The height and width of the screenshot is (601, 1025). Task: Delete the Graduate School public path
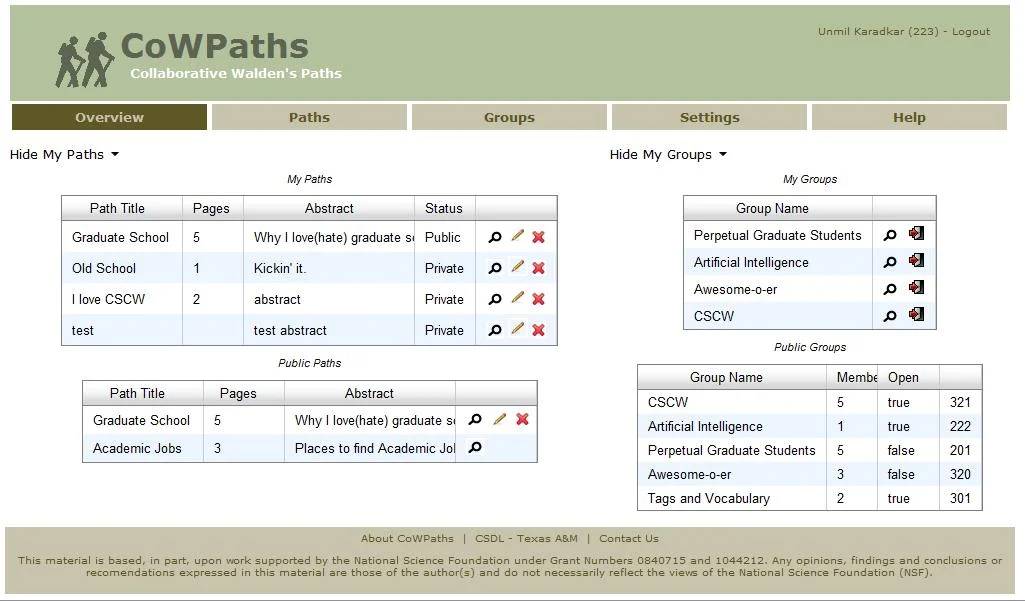(521, 420)
